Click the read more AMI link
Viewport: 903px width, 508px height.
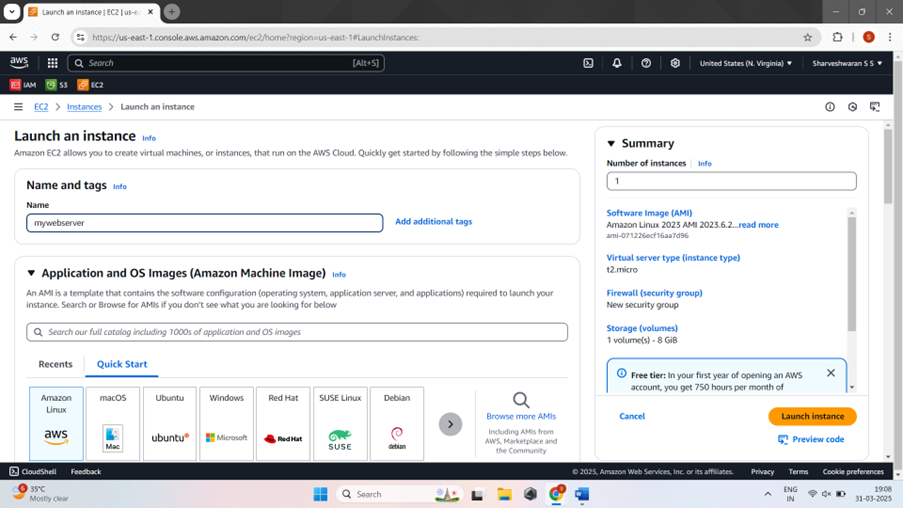click(758, 225)
